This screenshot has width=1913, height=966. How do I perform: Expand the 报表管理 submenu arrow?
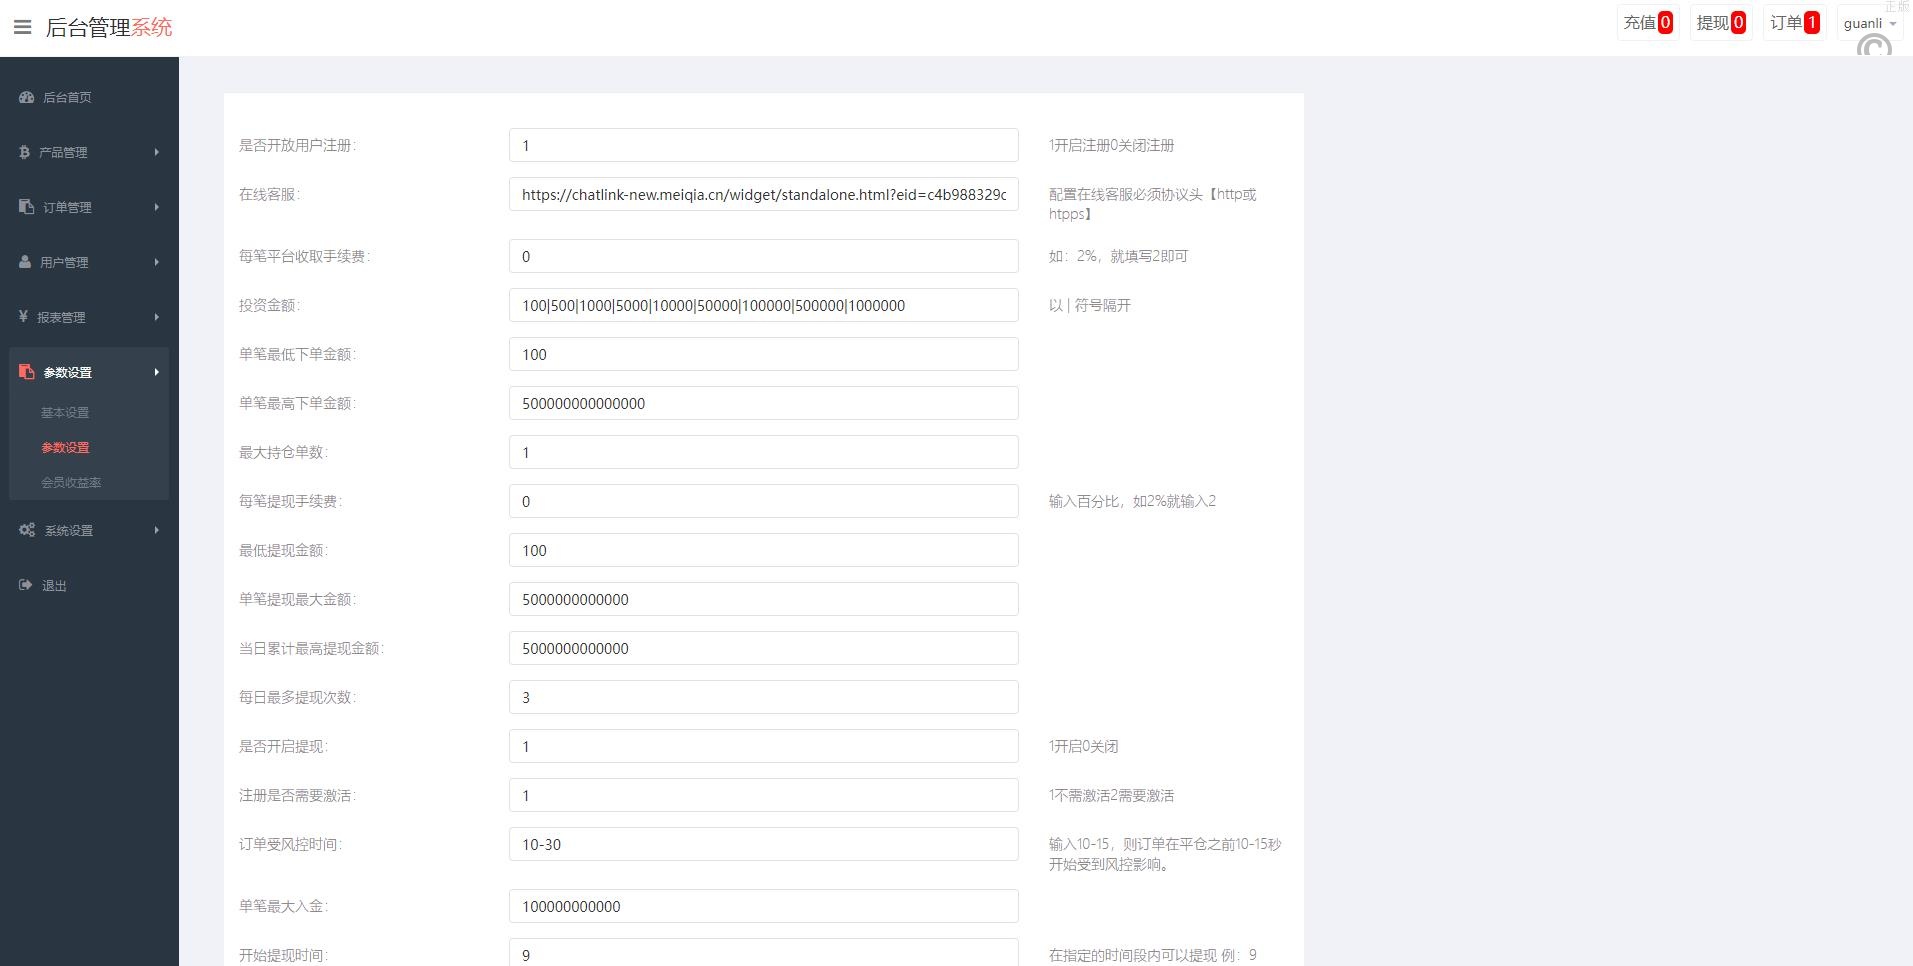point(156,317)
